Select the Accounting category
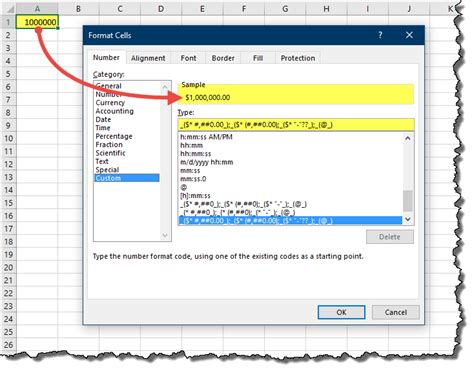 click(114, 111)
